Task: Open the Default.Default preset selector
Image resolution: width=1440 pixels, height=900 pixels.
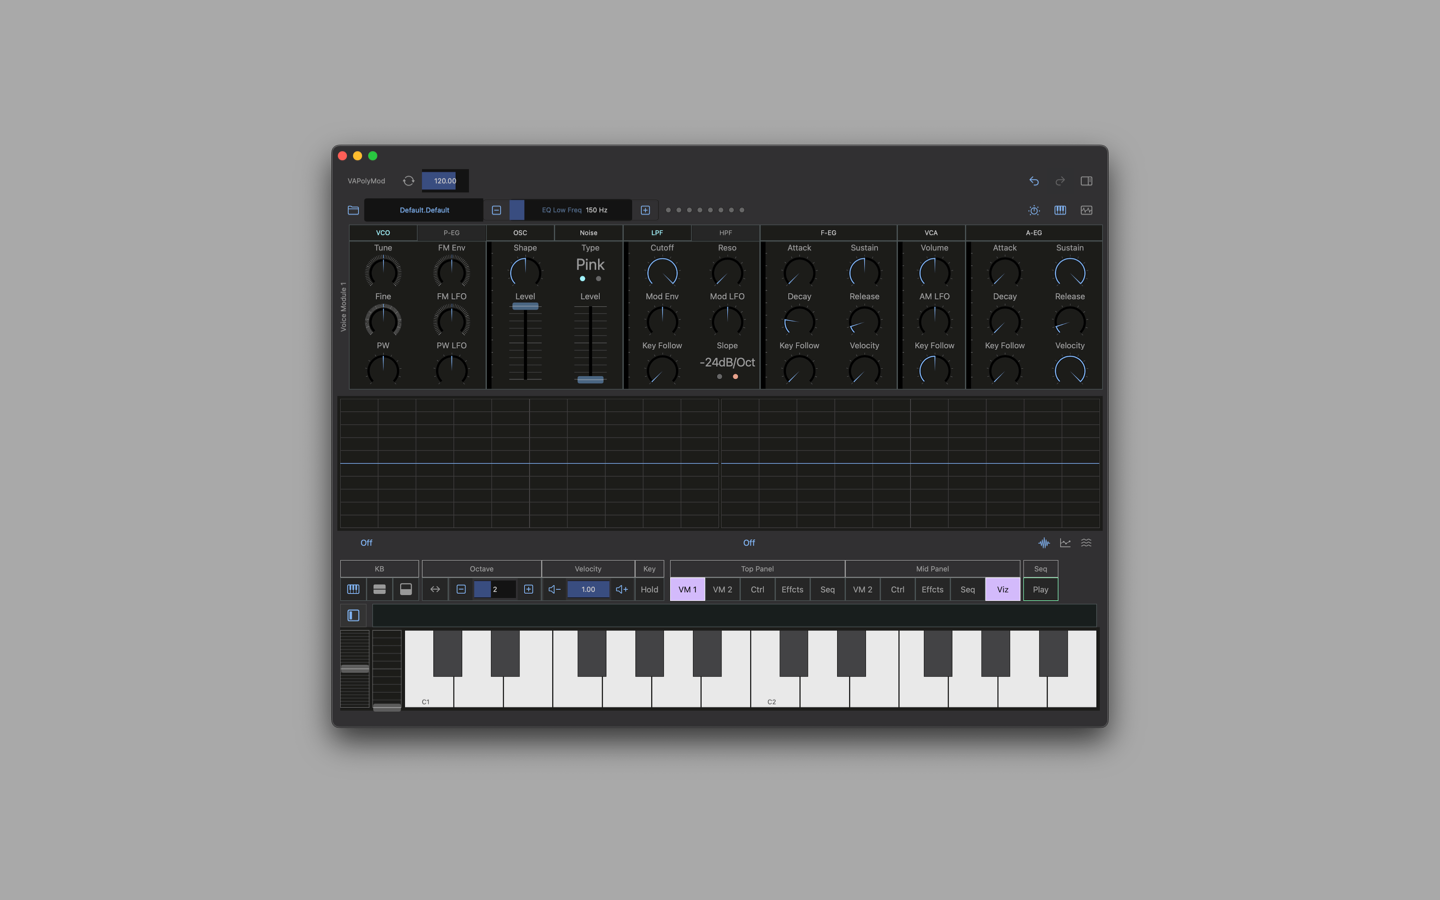Action: point(424,210)
